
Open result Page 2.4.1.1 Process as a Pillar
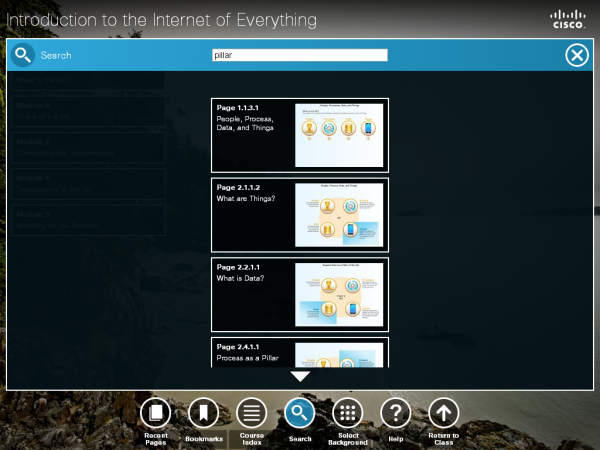click(252, 352)
